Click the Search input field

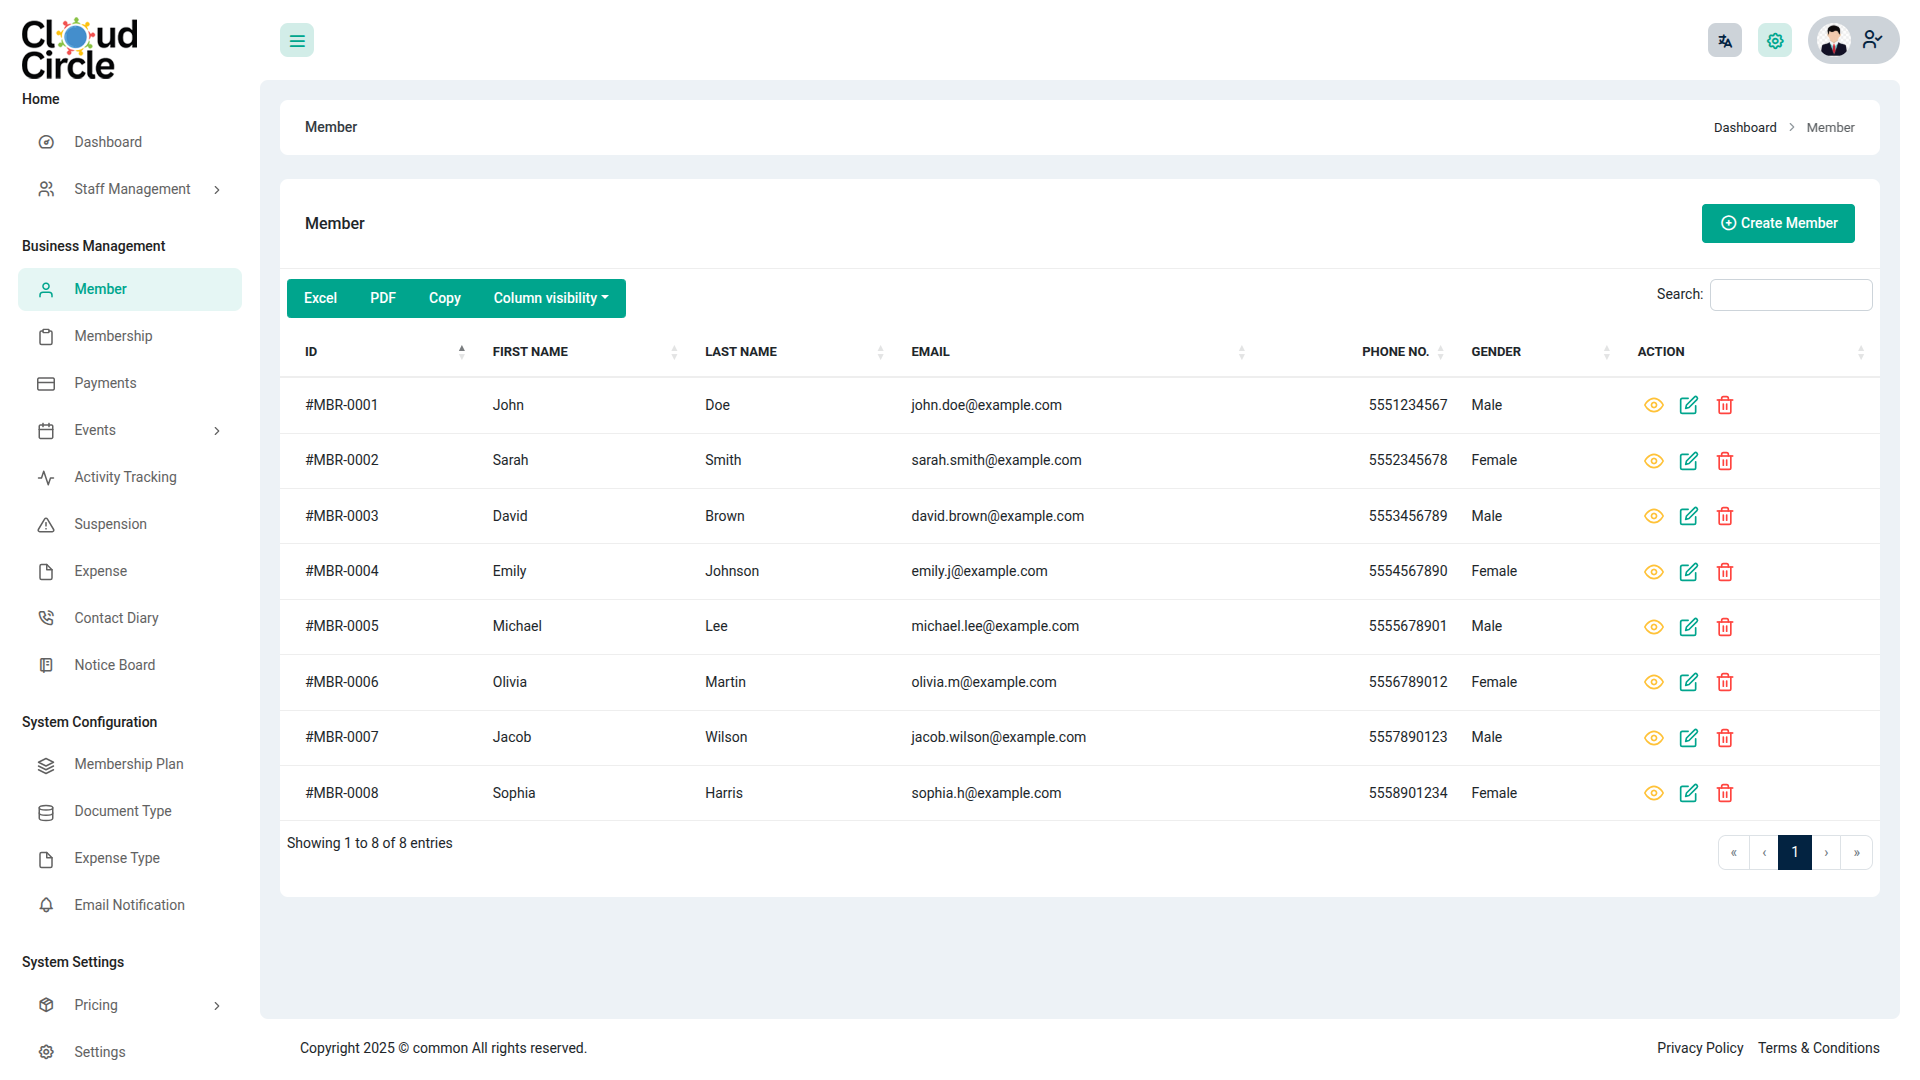click(x=1790, y=295)
